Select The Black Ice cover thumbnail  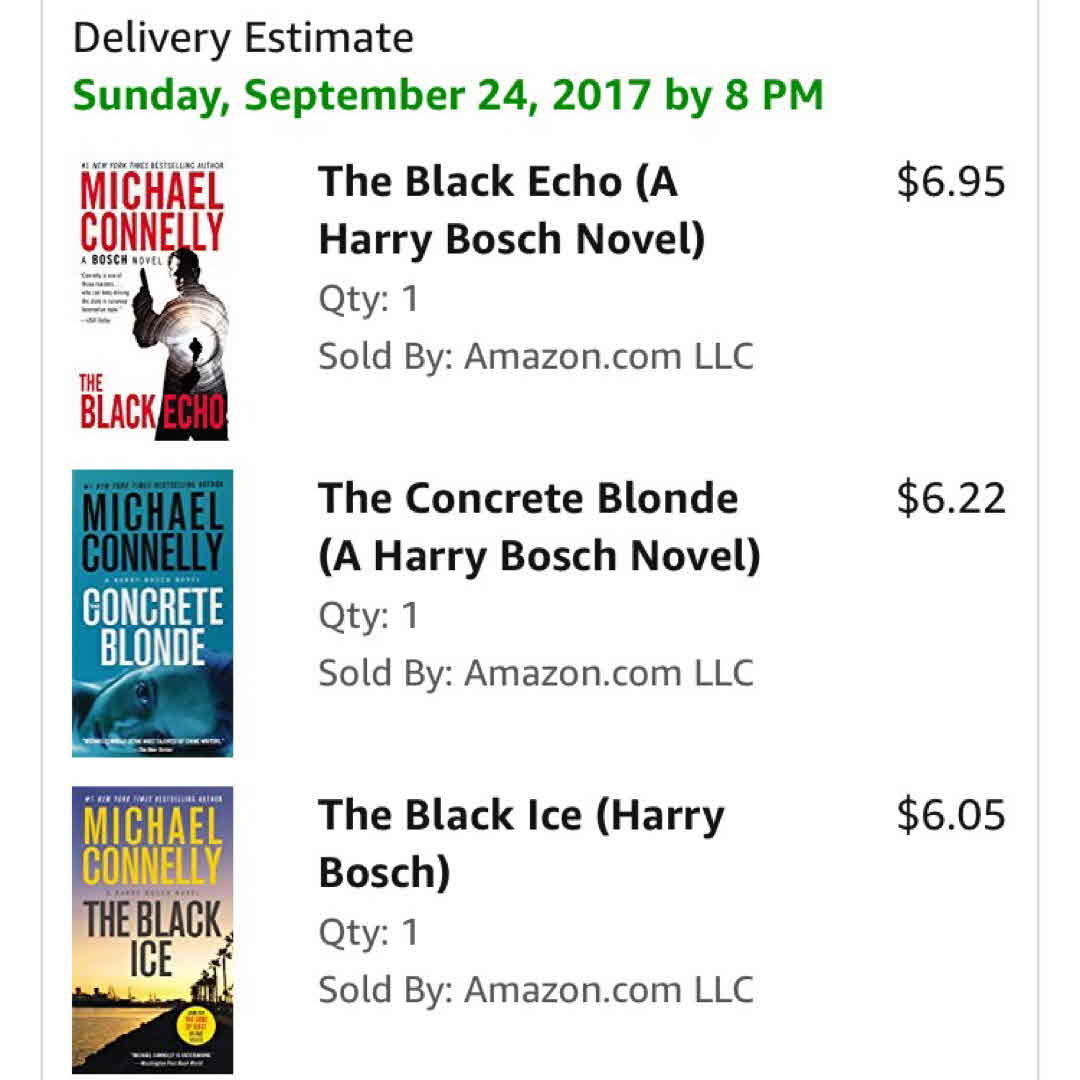[153, 929]
